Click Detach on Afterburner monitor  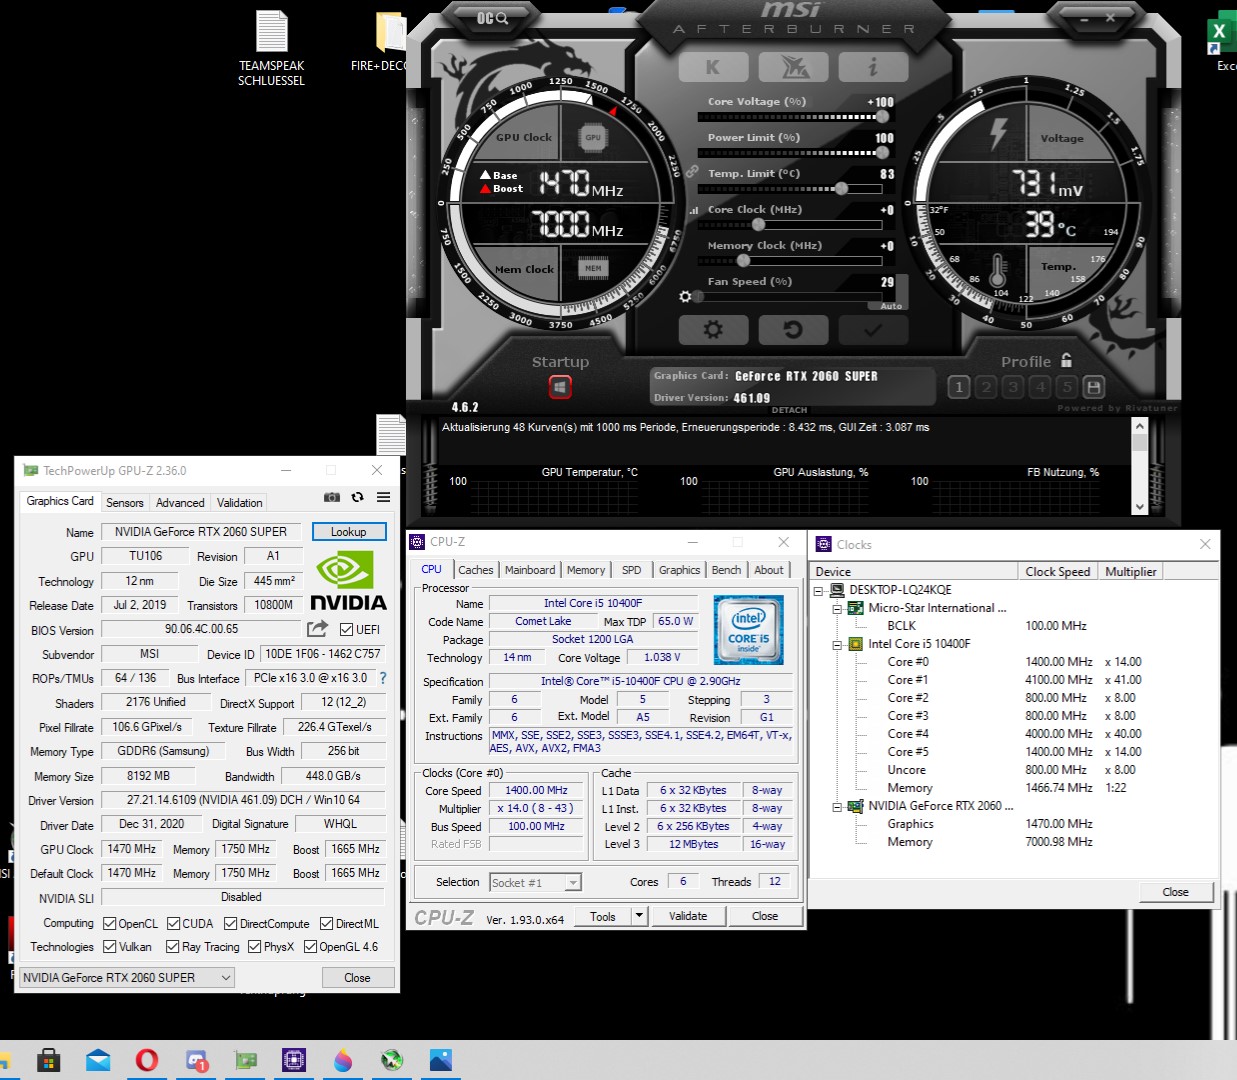pyautogui.click(x=789, y=410)
